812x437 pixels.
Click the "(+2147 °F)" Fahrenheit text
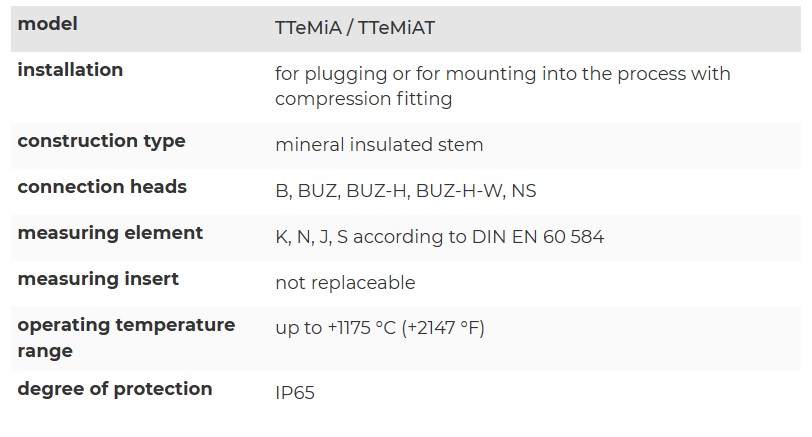click(443, 328)
